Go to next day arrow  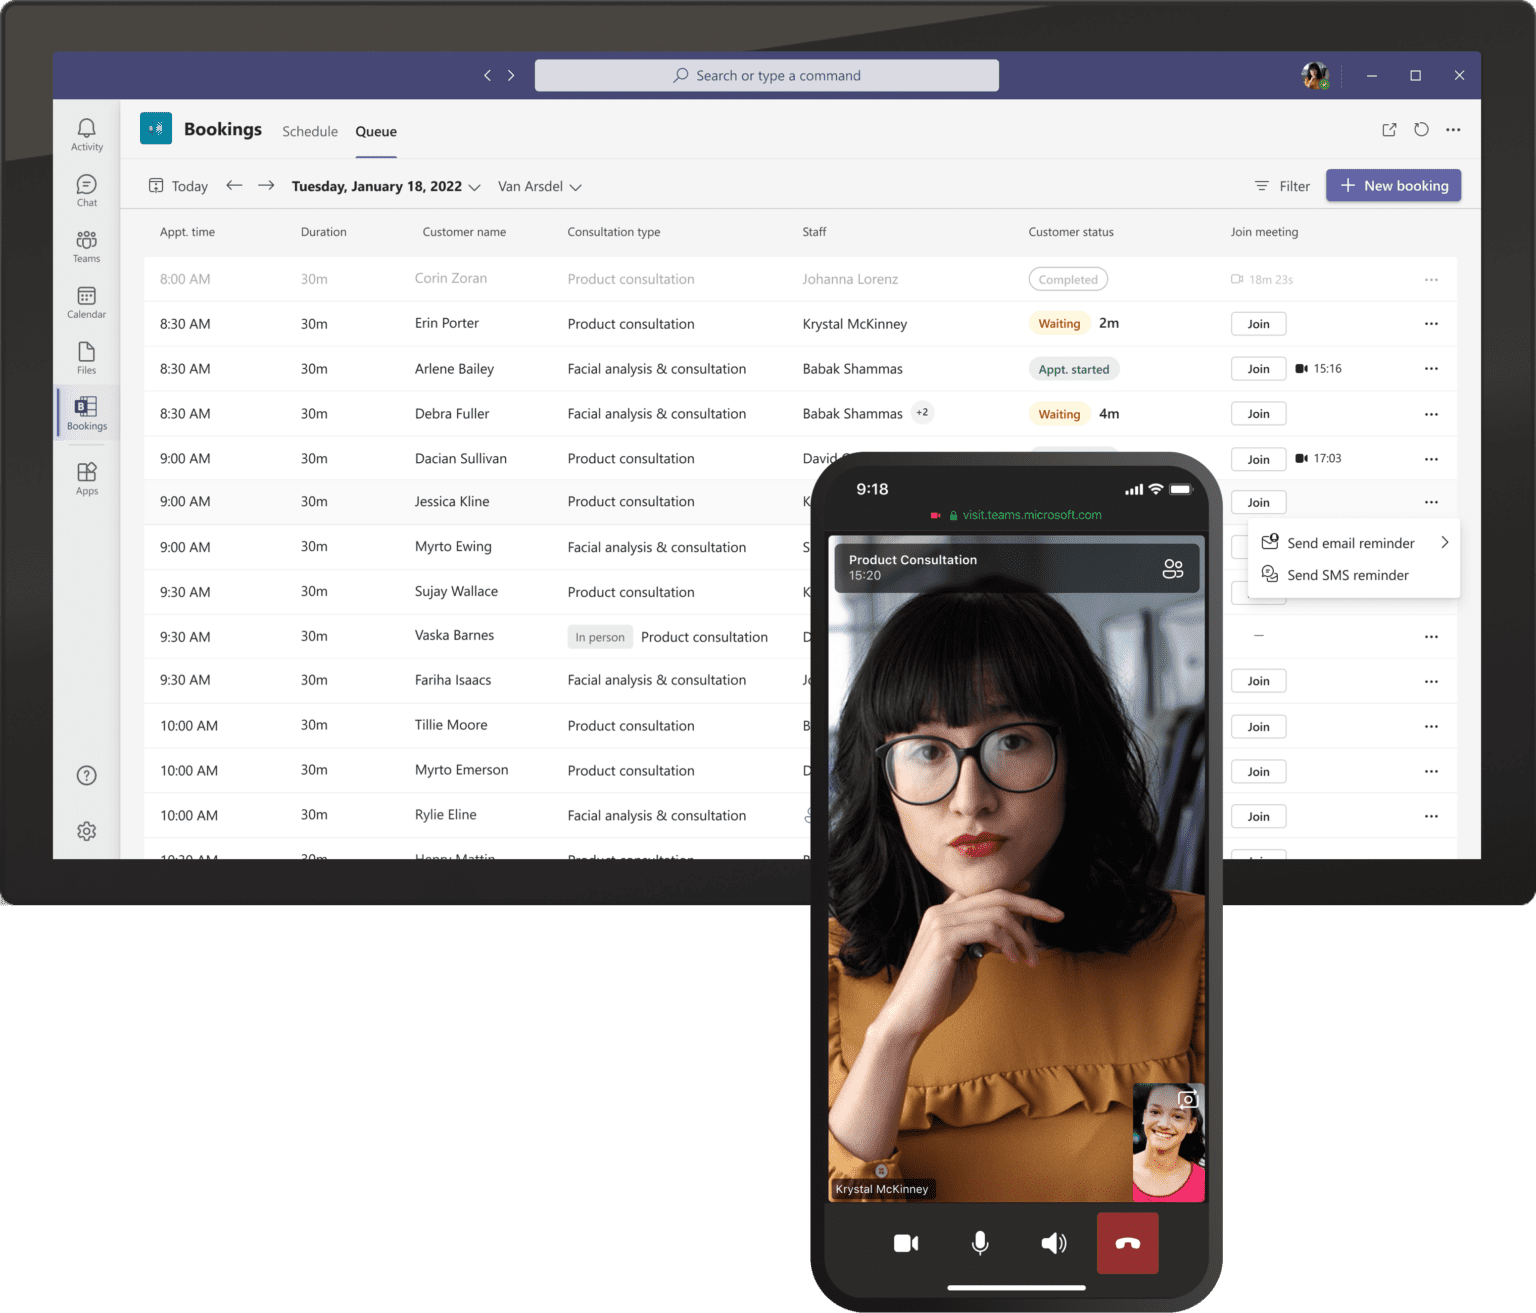point(266,185)
